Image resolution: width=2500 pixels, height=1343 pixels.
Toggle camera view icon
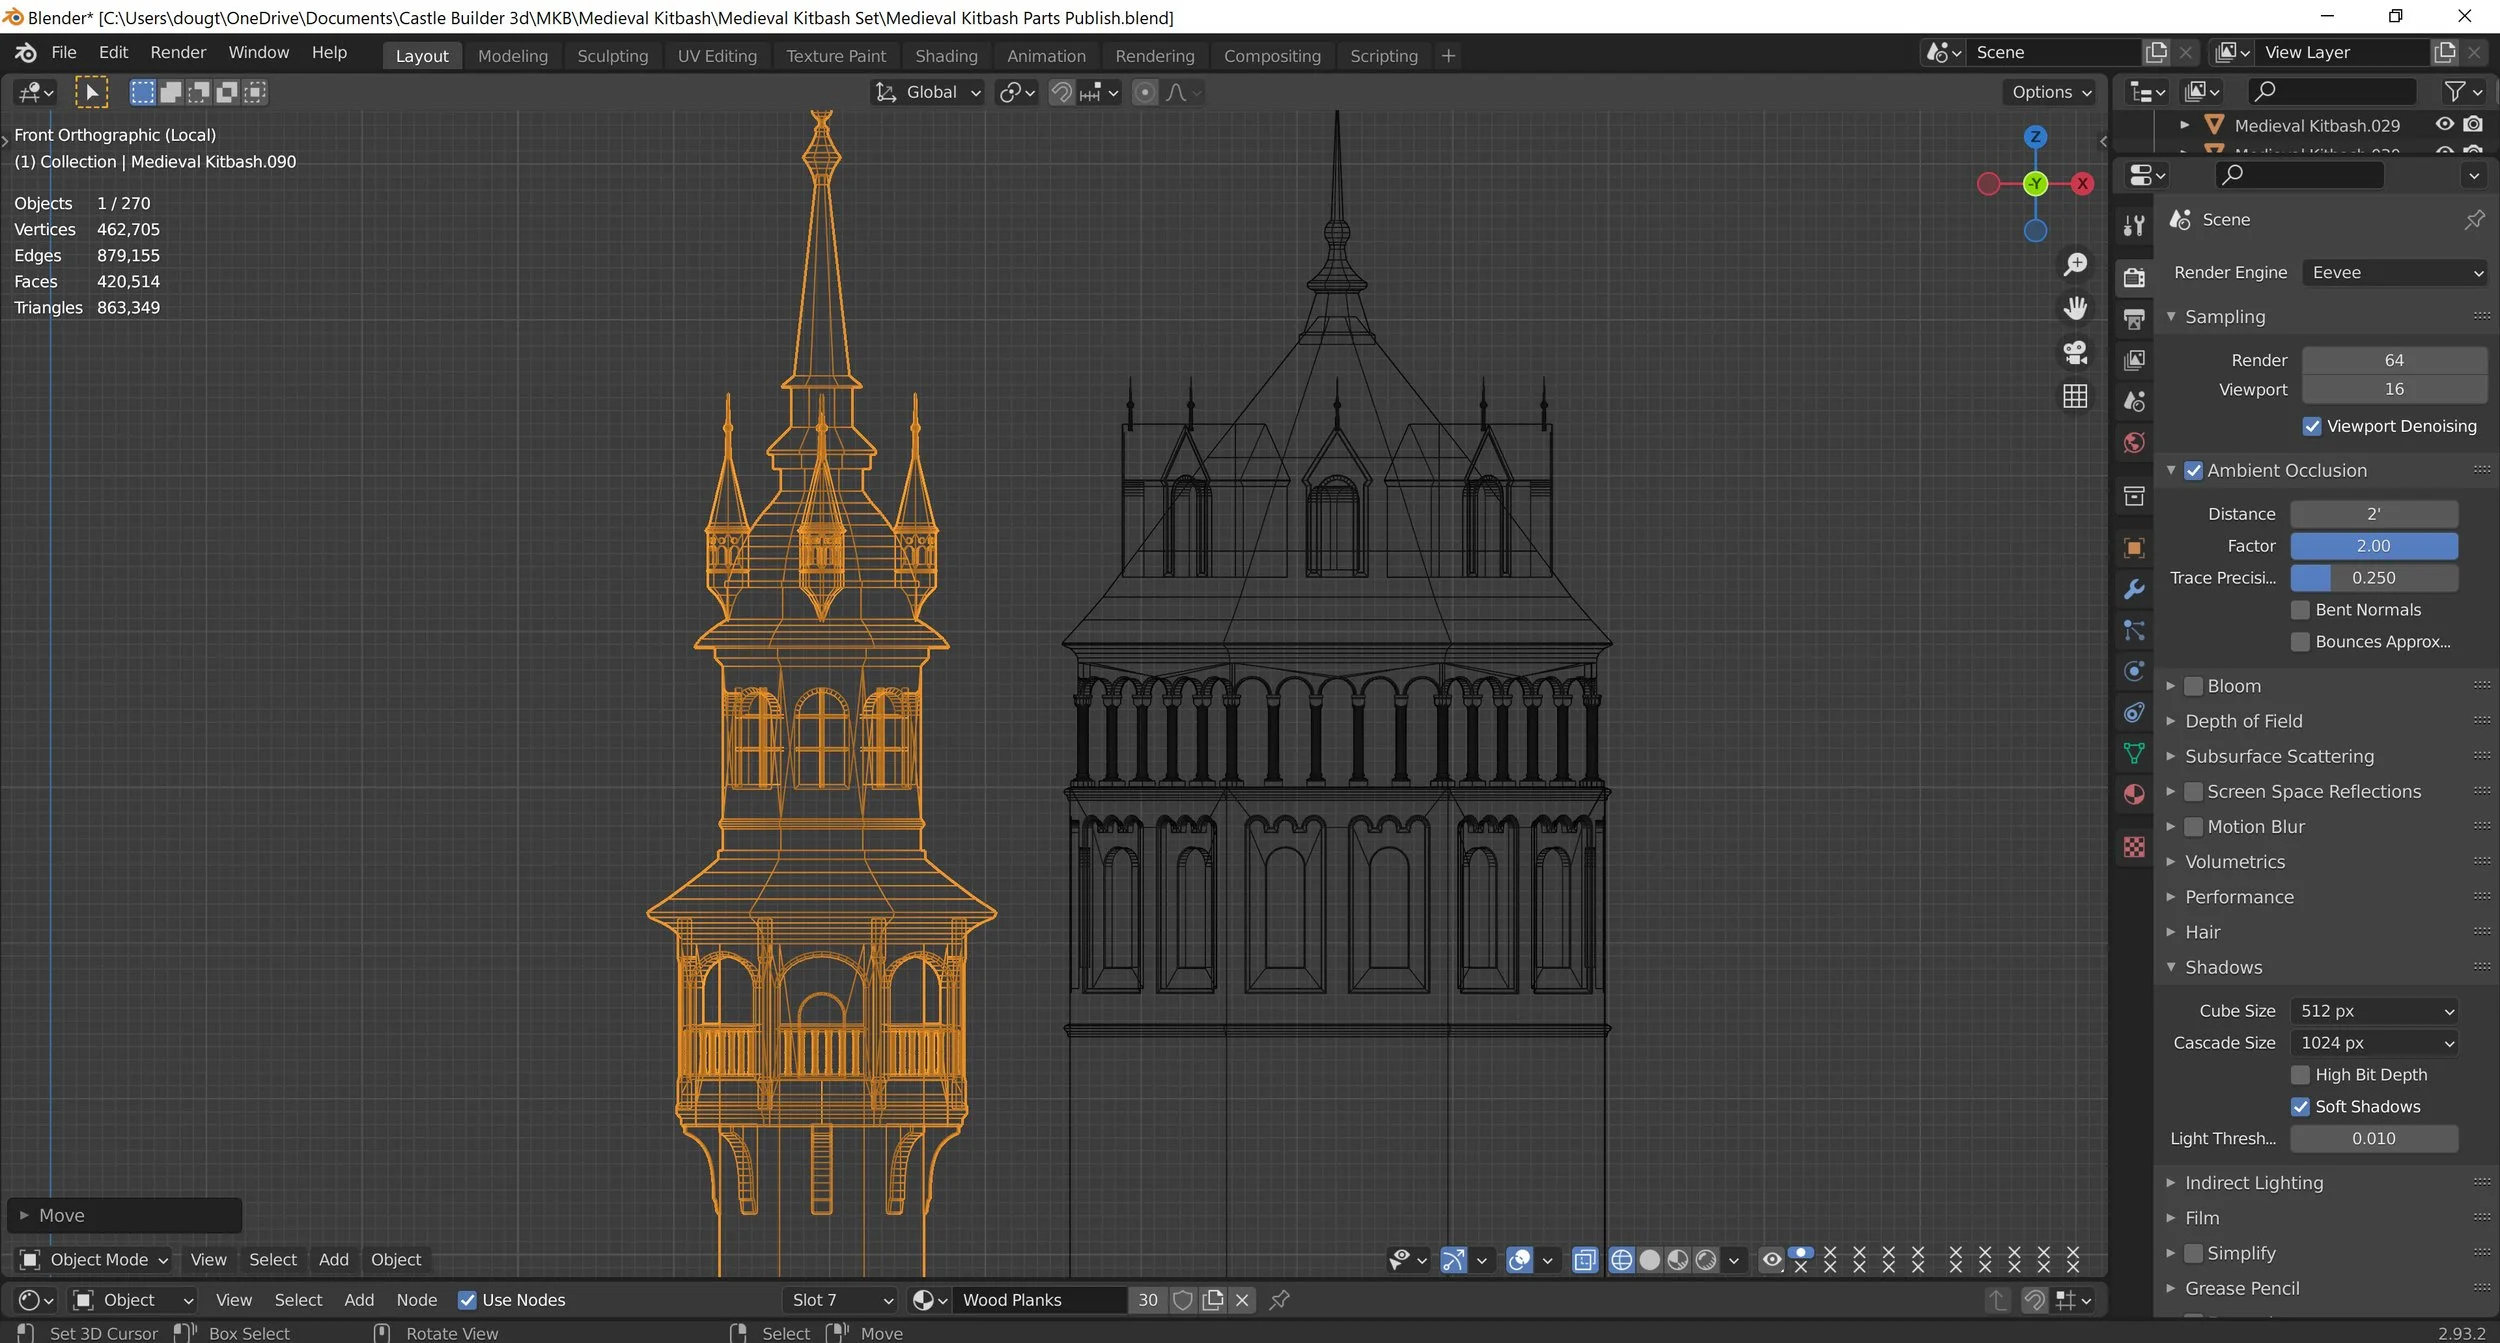[x=2075, y=352]
